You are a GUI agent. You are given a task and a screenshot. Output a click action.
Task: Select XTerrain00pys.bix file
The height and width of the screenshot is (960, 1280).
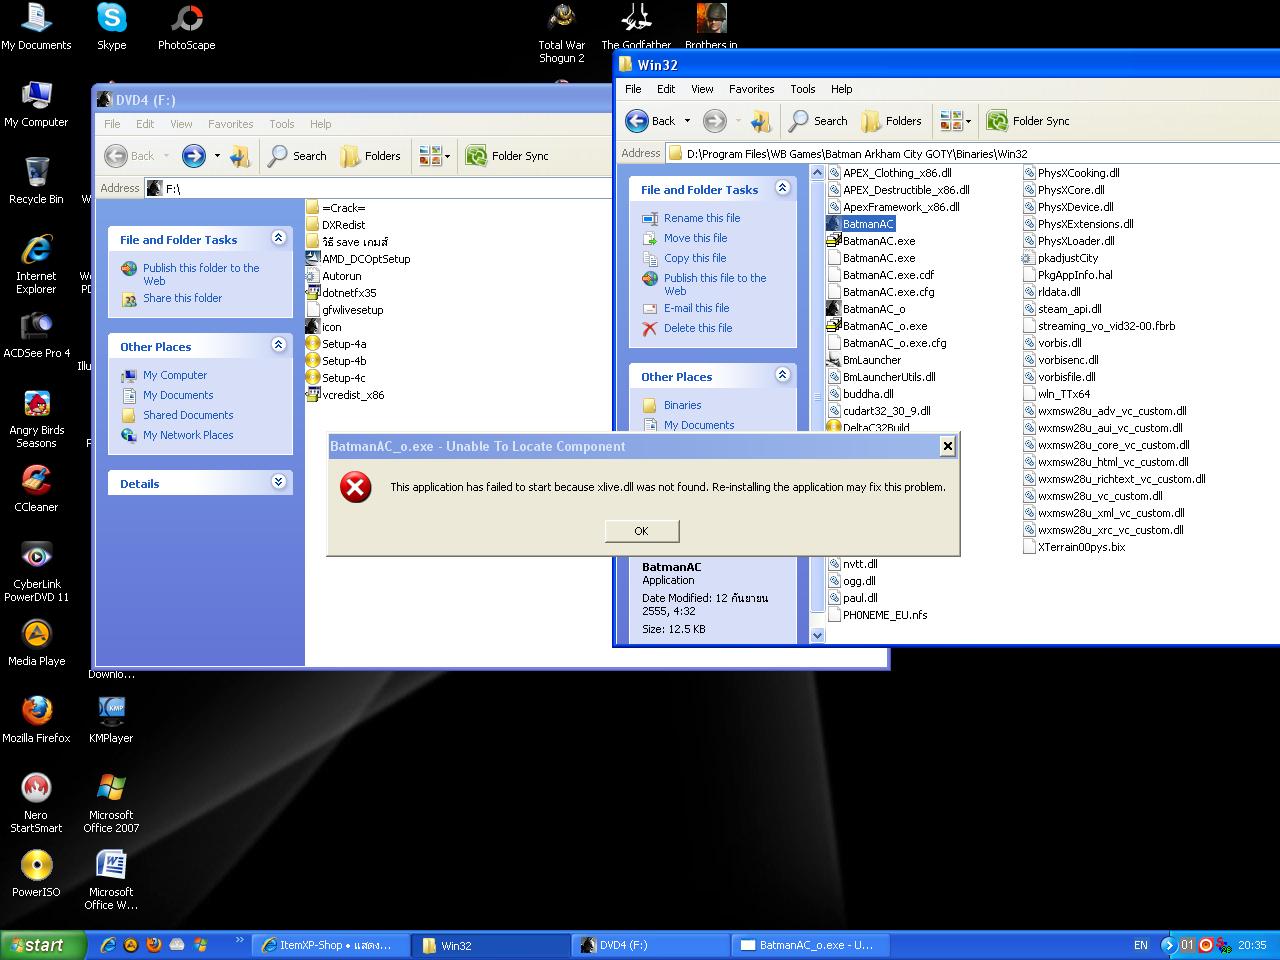coord(1081,547)
